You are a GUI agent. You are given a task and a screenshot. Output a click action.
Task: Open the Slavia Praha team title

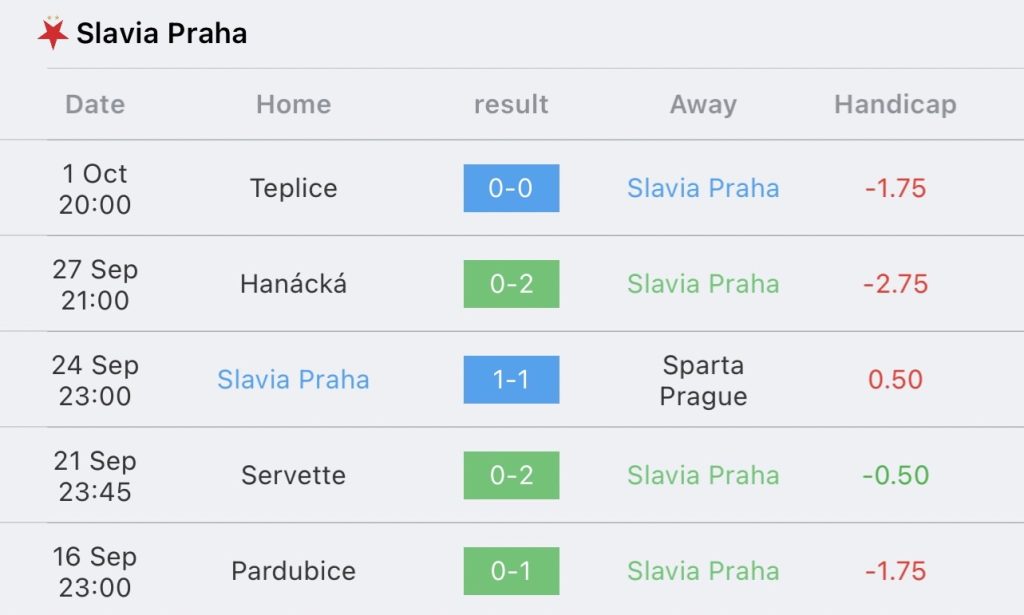coord(162,33)
